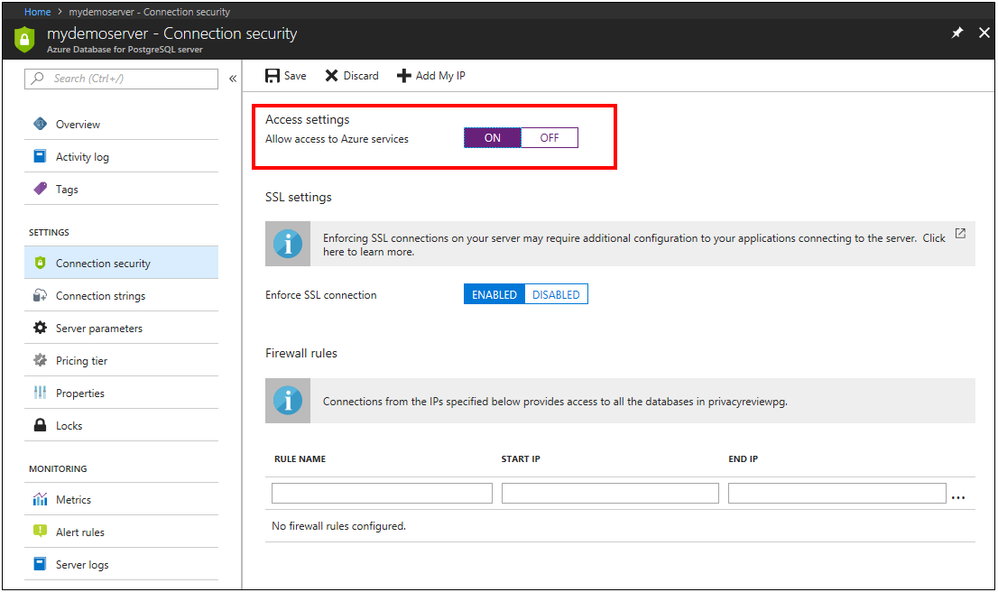Image resolution: width=998 pixels, height=593 pixels.
Task: Open the Server logs page
Action: coord(121,564)
